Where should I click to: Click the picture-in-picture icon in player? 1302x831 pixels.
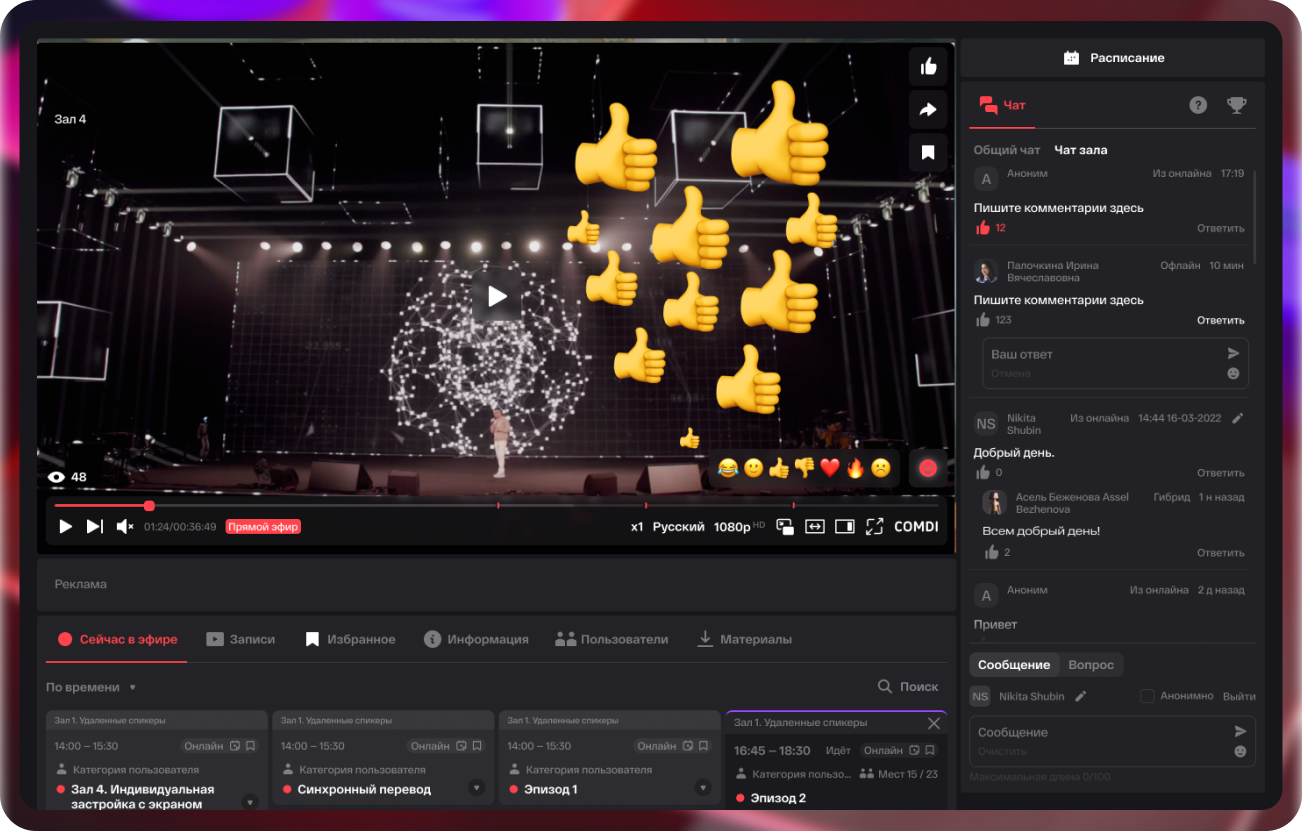785,526
